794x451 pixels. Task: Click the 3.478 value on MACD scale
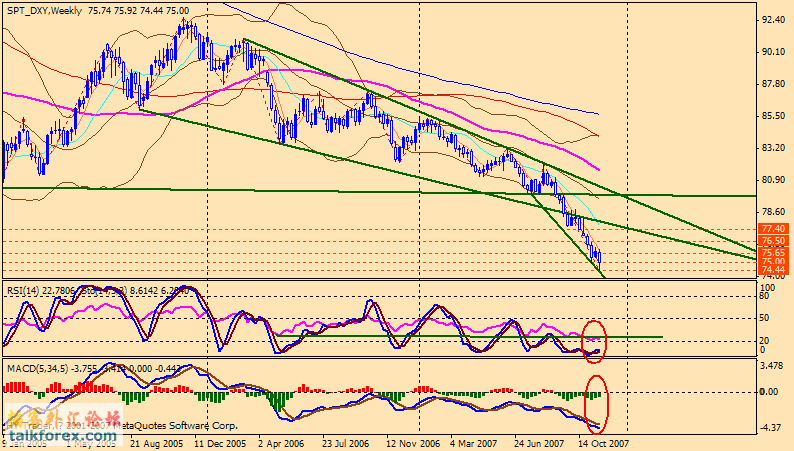[x=772, y=365]
